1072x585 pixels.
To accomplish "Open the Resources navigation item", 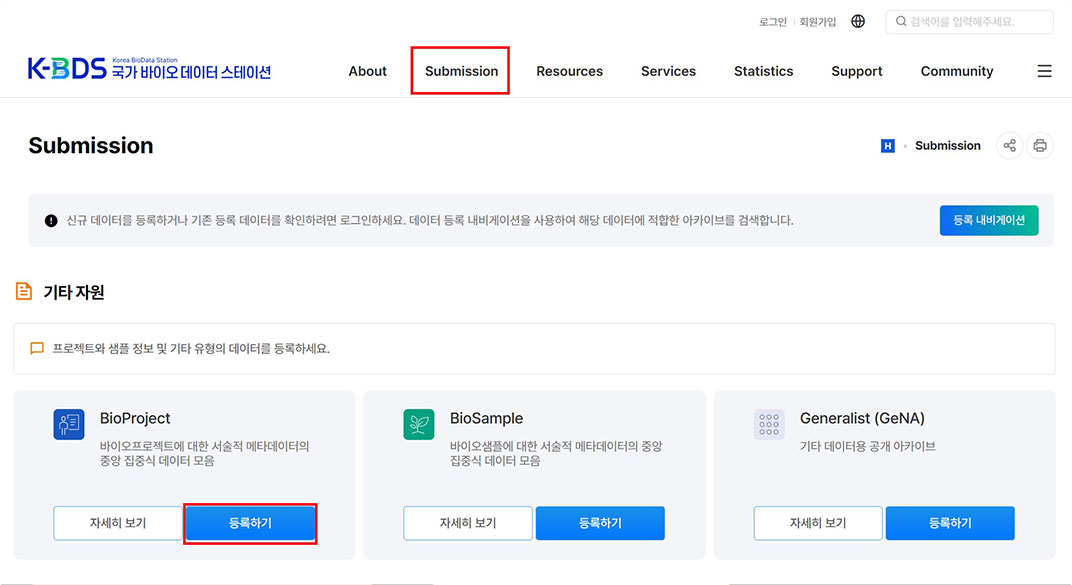I will pos(569,71).
